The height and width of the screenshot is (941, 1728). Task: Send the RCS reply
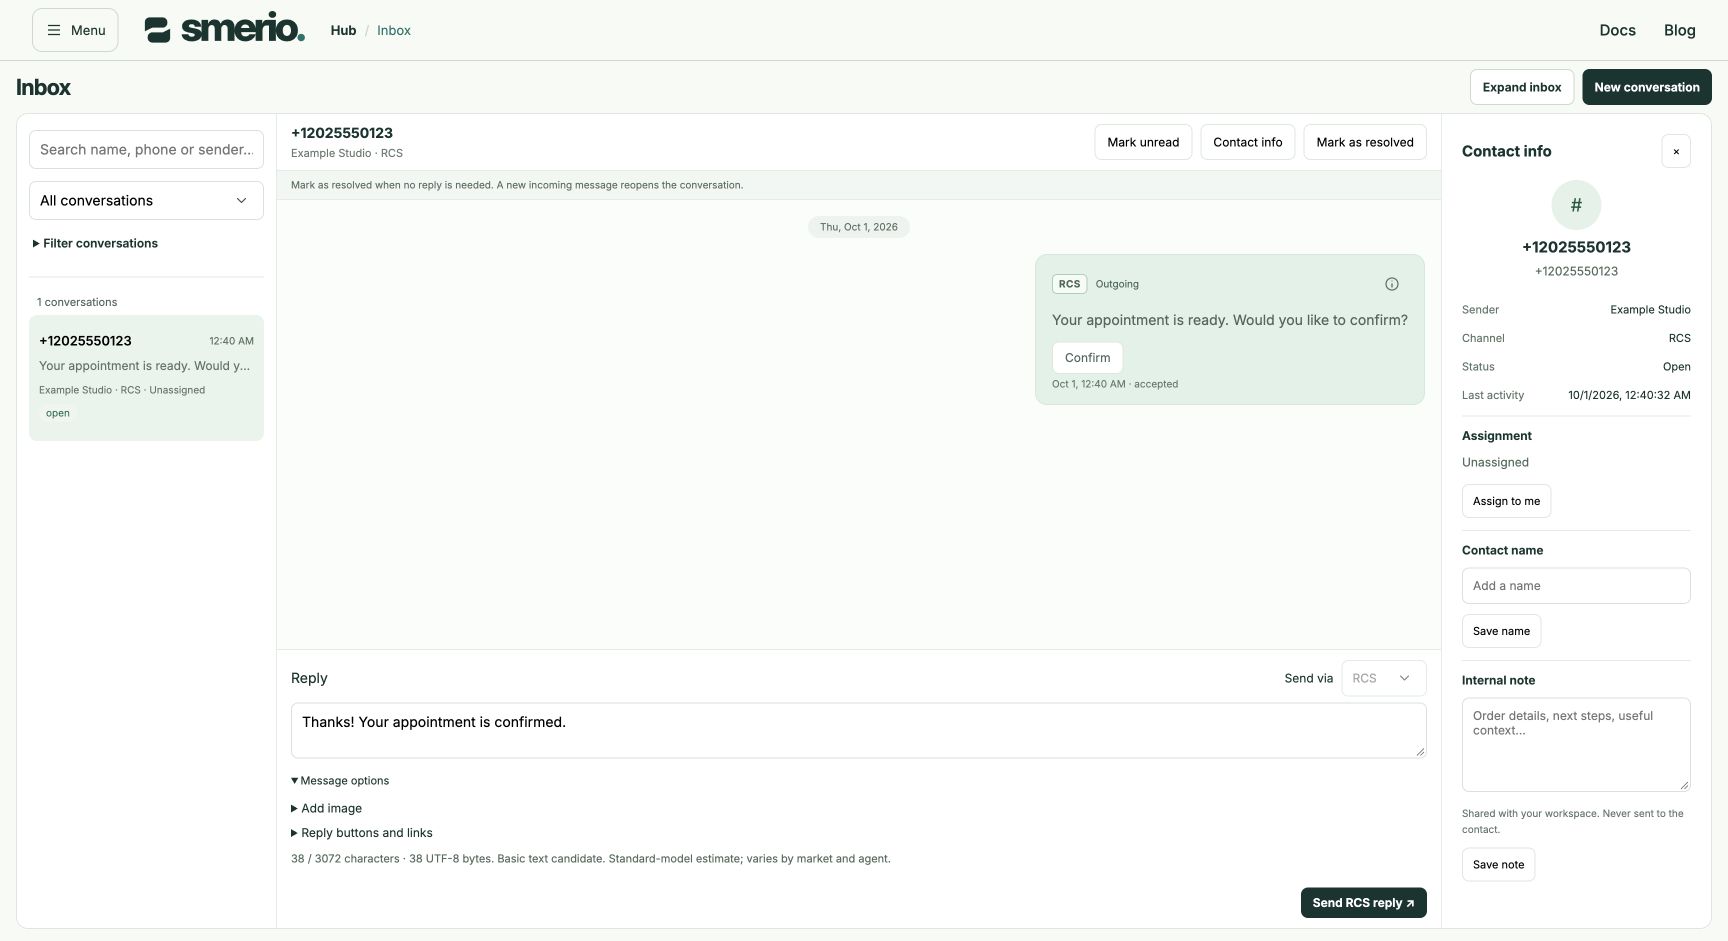[1363, 902]
